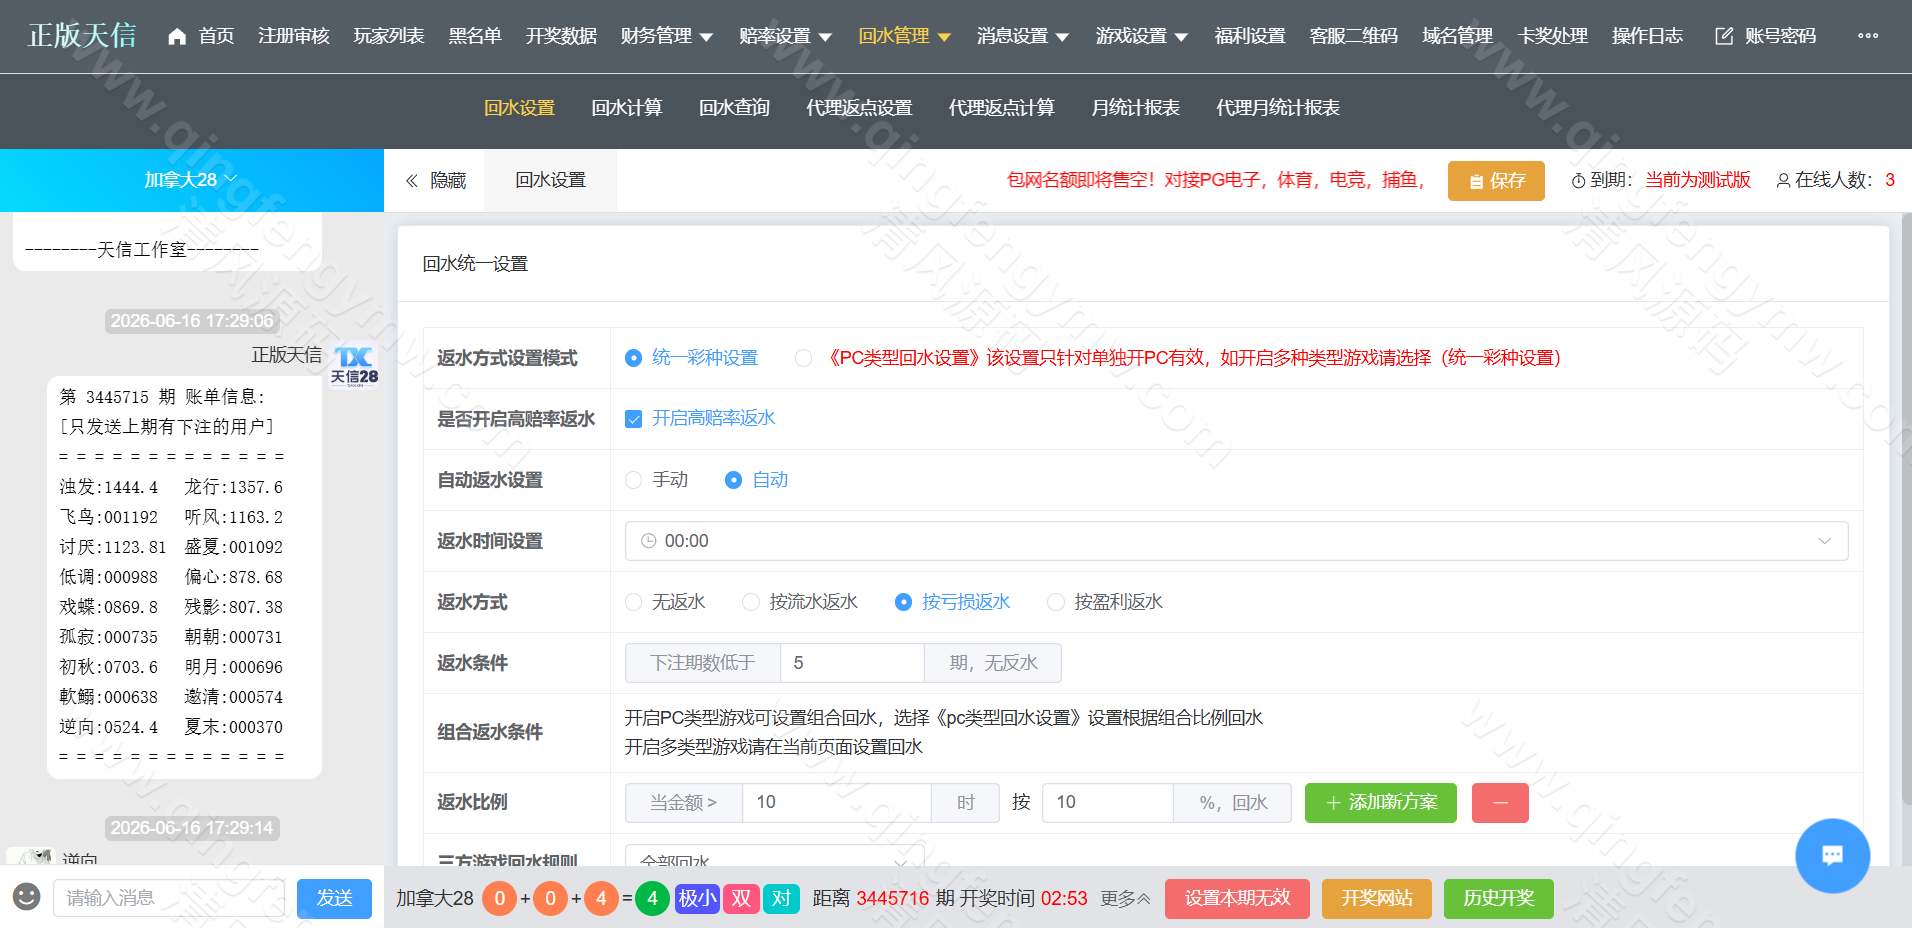The image size is (1912, 928).
Task: Open 开奖数据 menu item
Action: tap(561, 36)
